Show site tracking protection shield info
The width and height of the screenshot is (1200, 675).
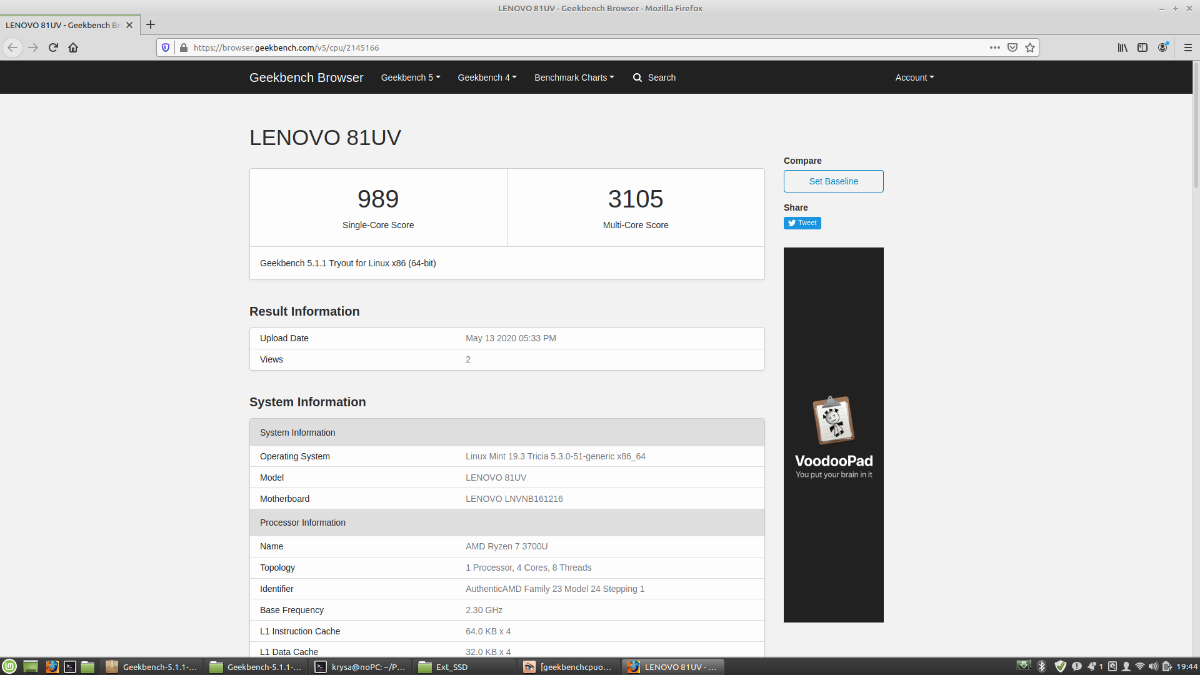tap(166, 47)
